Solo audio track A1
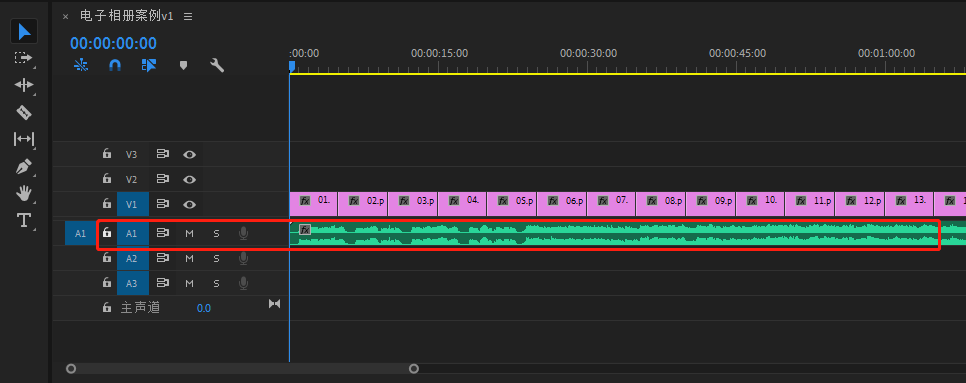The width and height of the screenshot is (966, 383). 216,233
